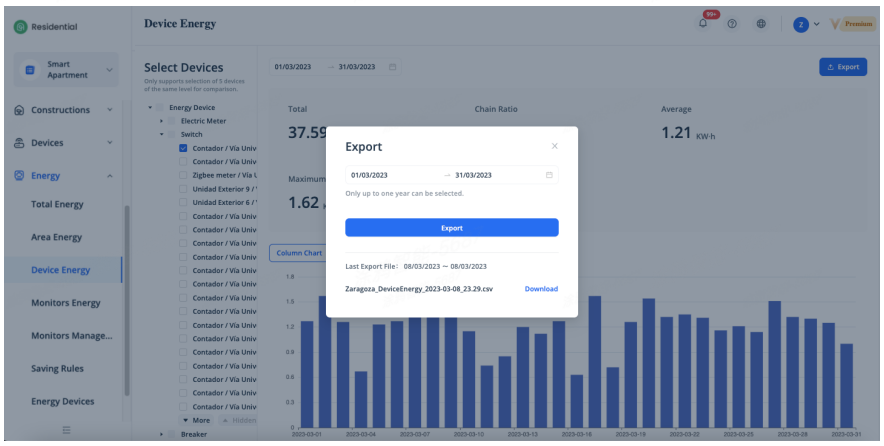Click the start date 01/03/2023 in dialog
Viewport: 884px width, 446px height.
(x=369, y=175)
